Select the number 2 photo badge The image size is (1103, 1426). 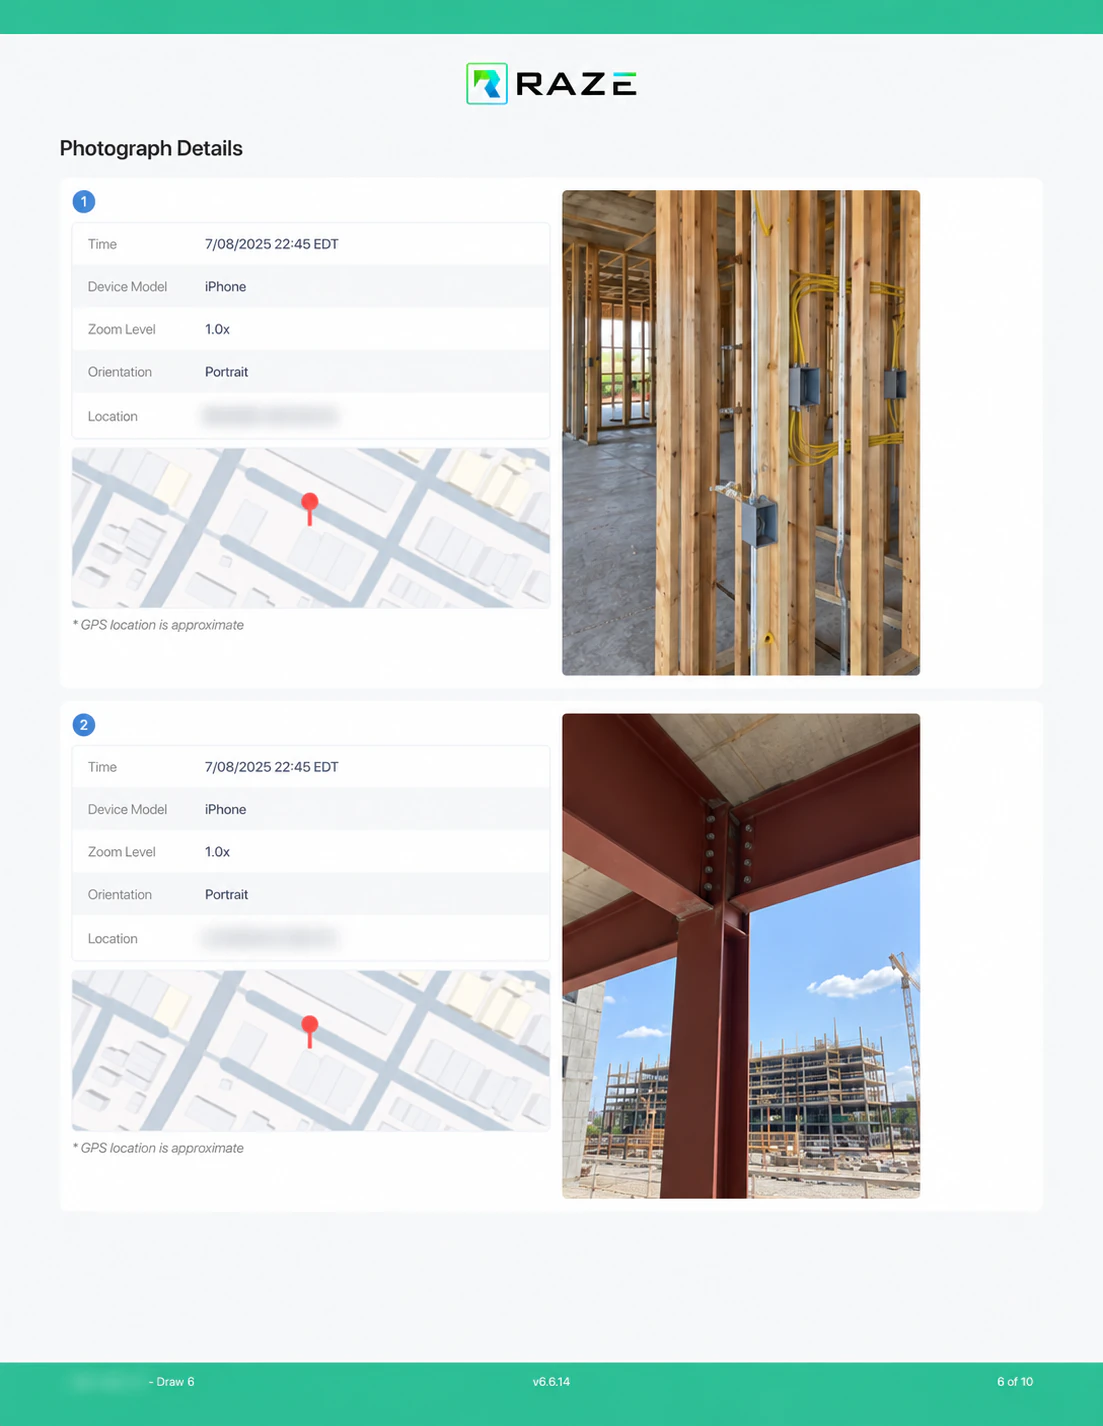pyautogui.click(x=84, y=725)
